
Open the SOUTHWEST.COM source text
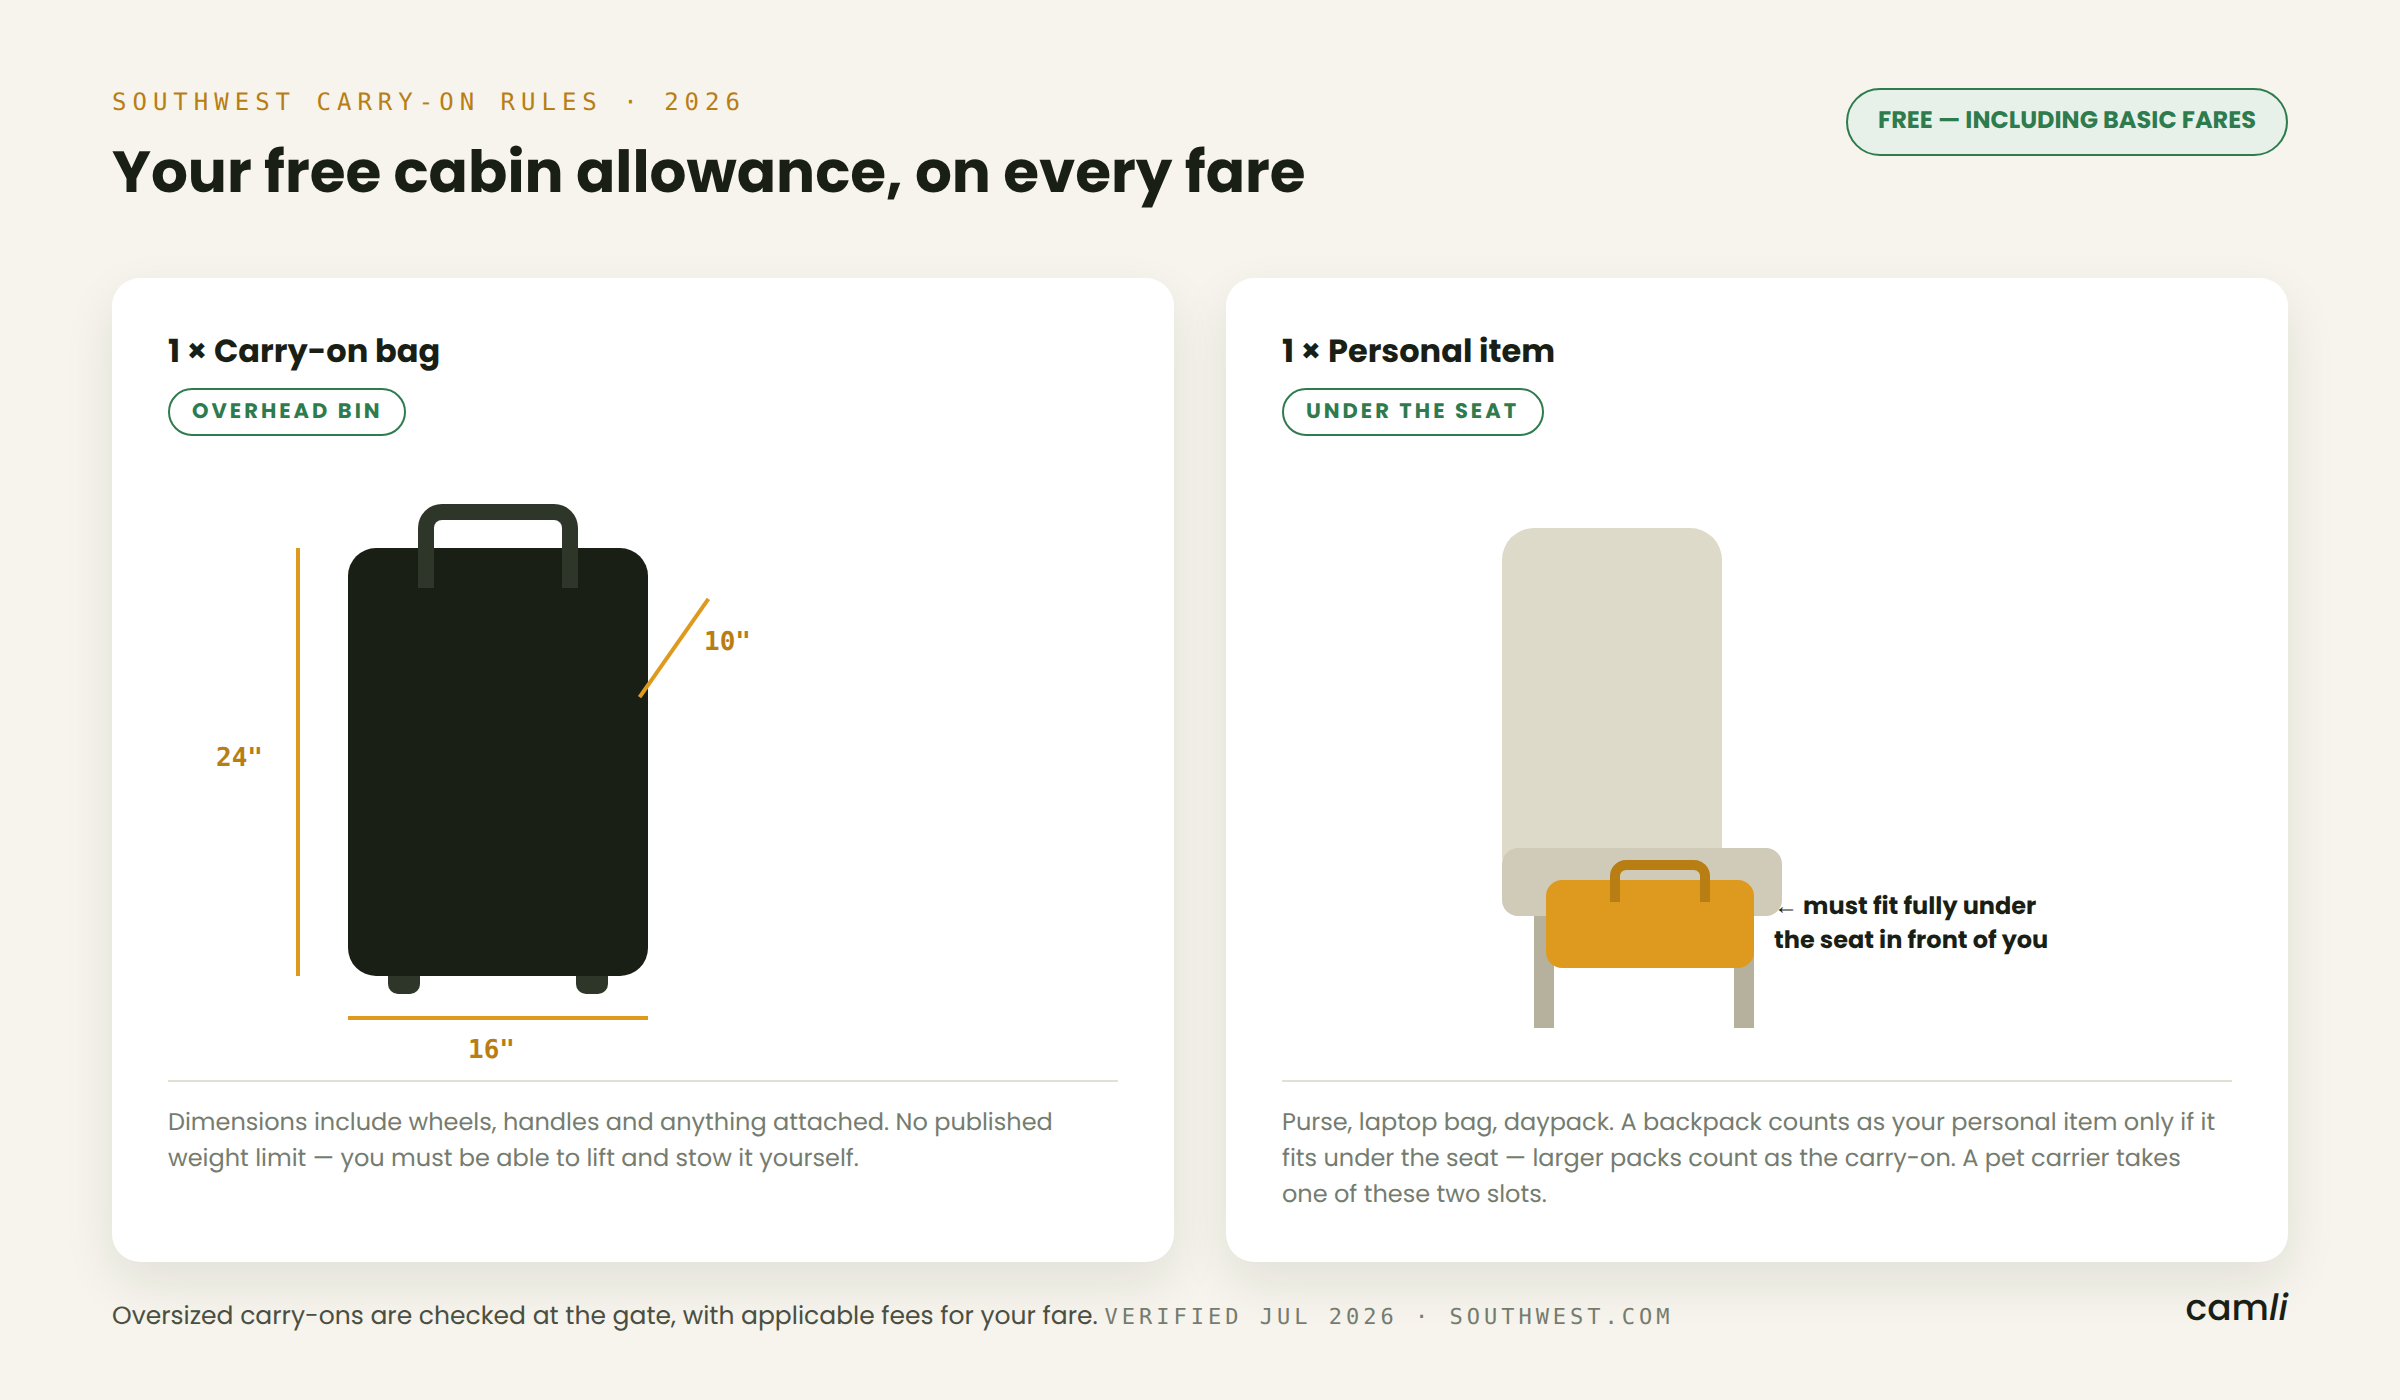1561,1316
